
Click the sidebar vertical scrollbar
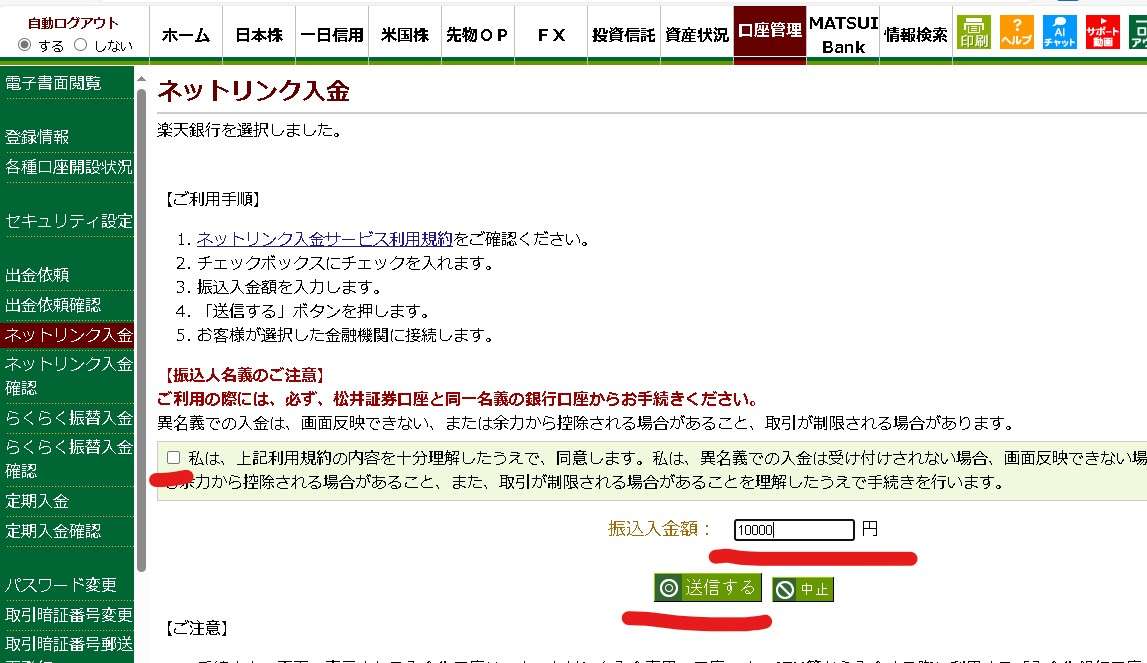click(x=141, y=329)
